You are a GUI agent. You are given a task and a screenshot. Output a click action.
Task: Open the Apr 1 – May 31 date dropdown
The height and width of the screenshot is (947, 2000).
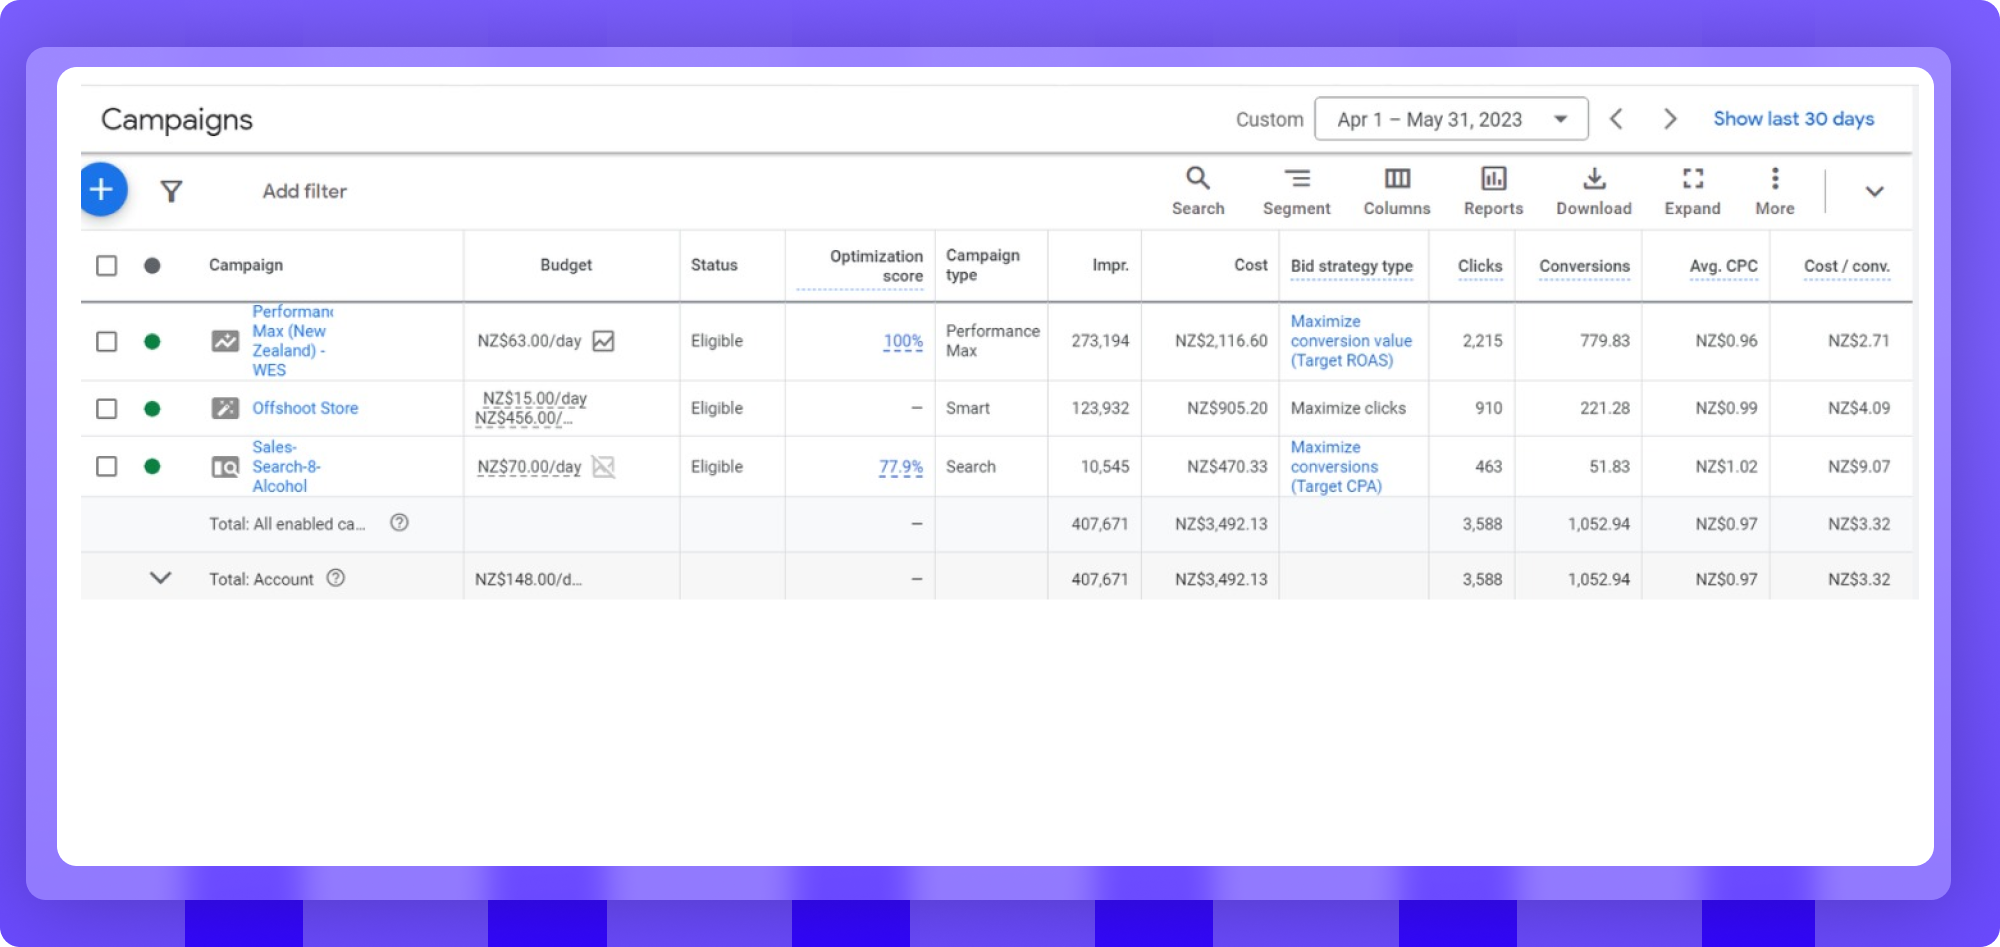click(1451, 119)
